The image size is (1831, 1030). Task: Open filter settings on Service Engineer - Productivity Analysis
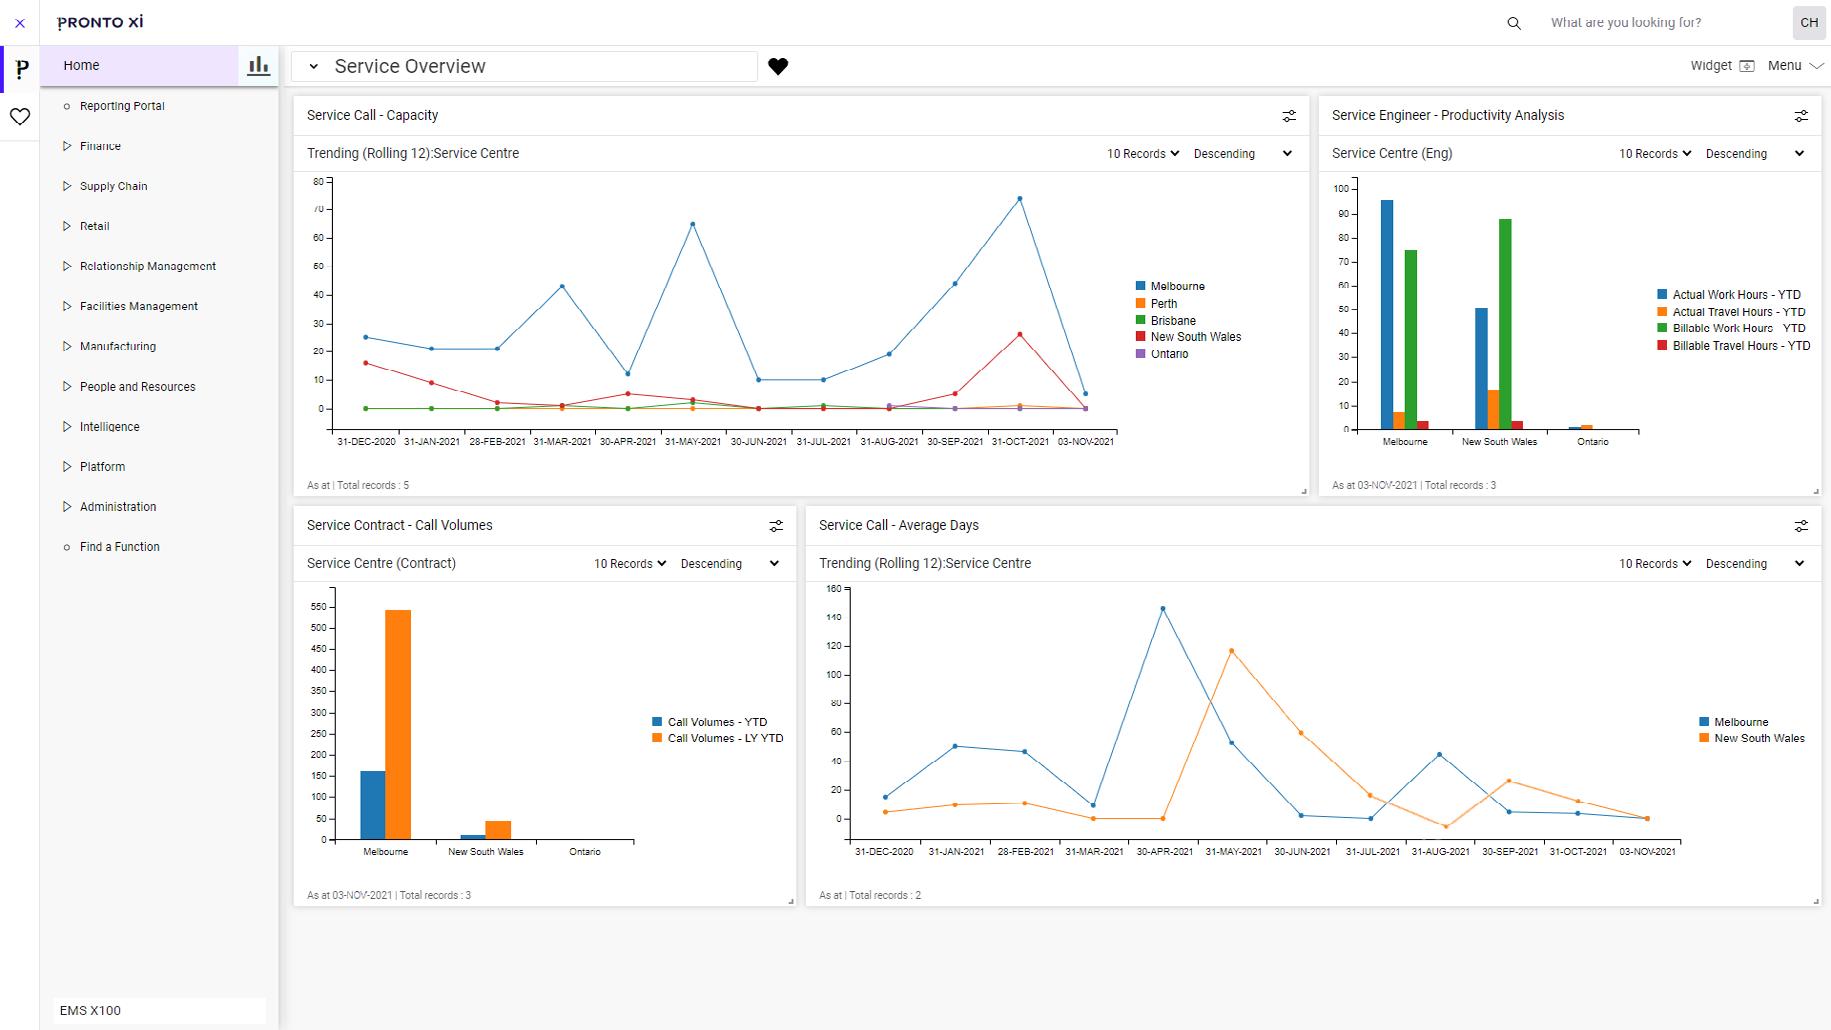pos(1801,115)
